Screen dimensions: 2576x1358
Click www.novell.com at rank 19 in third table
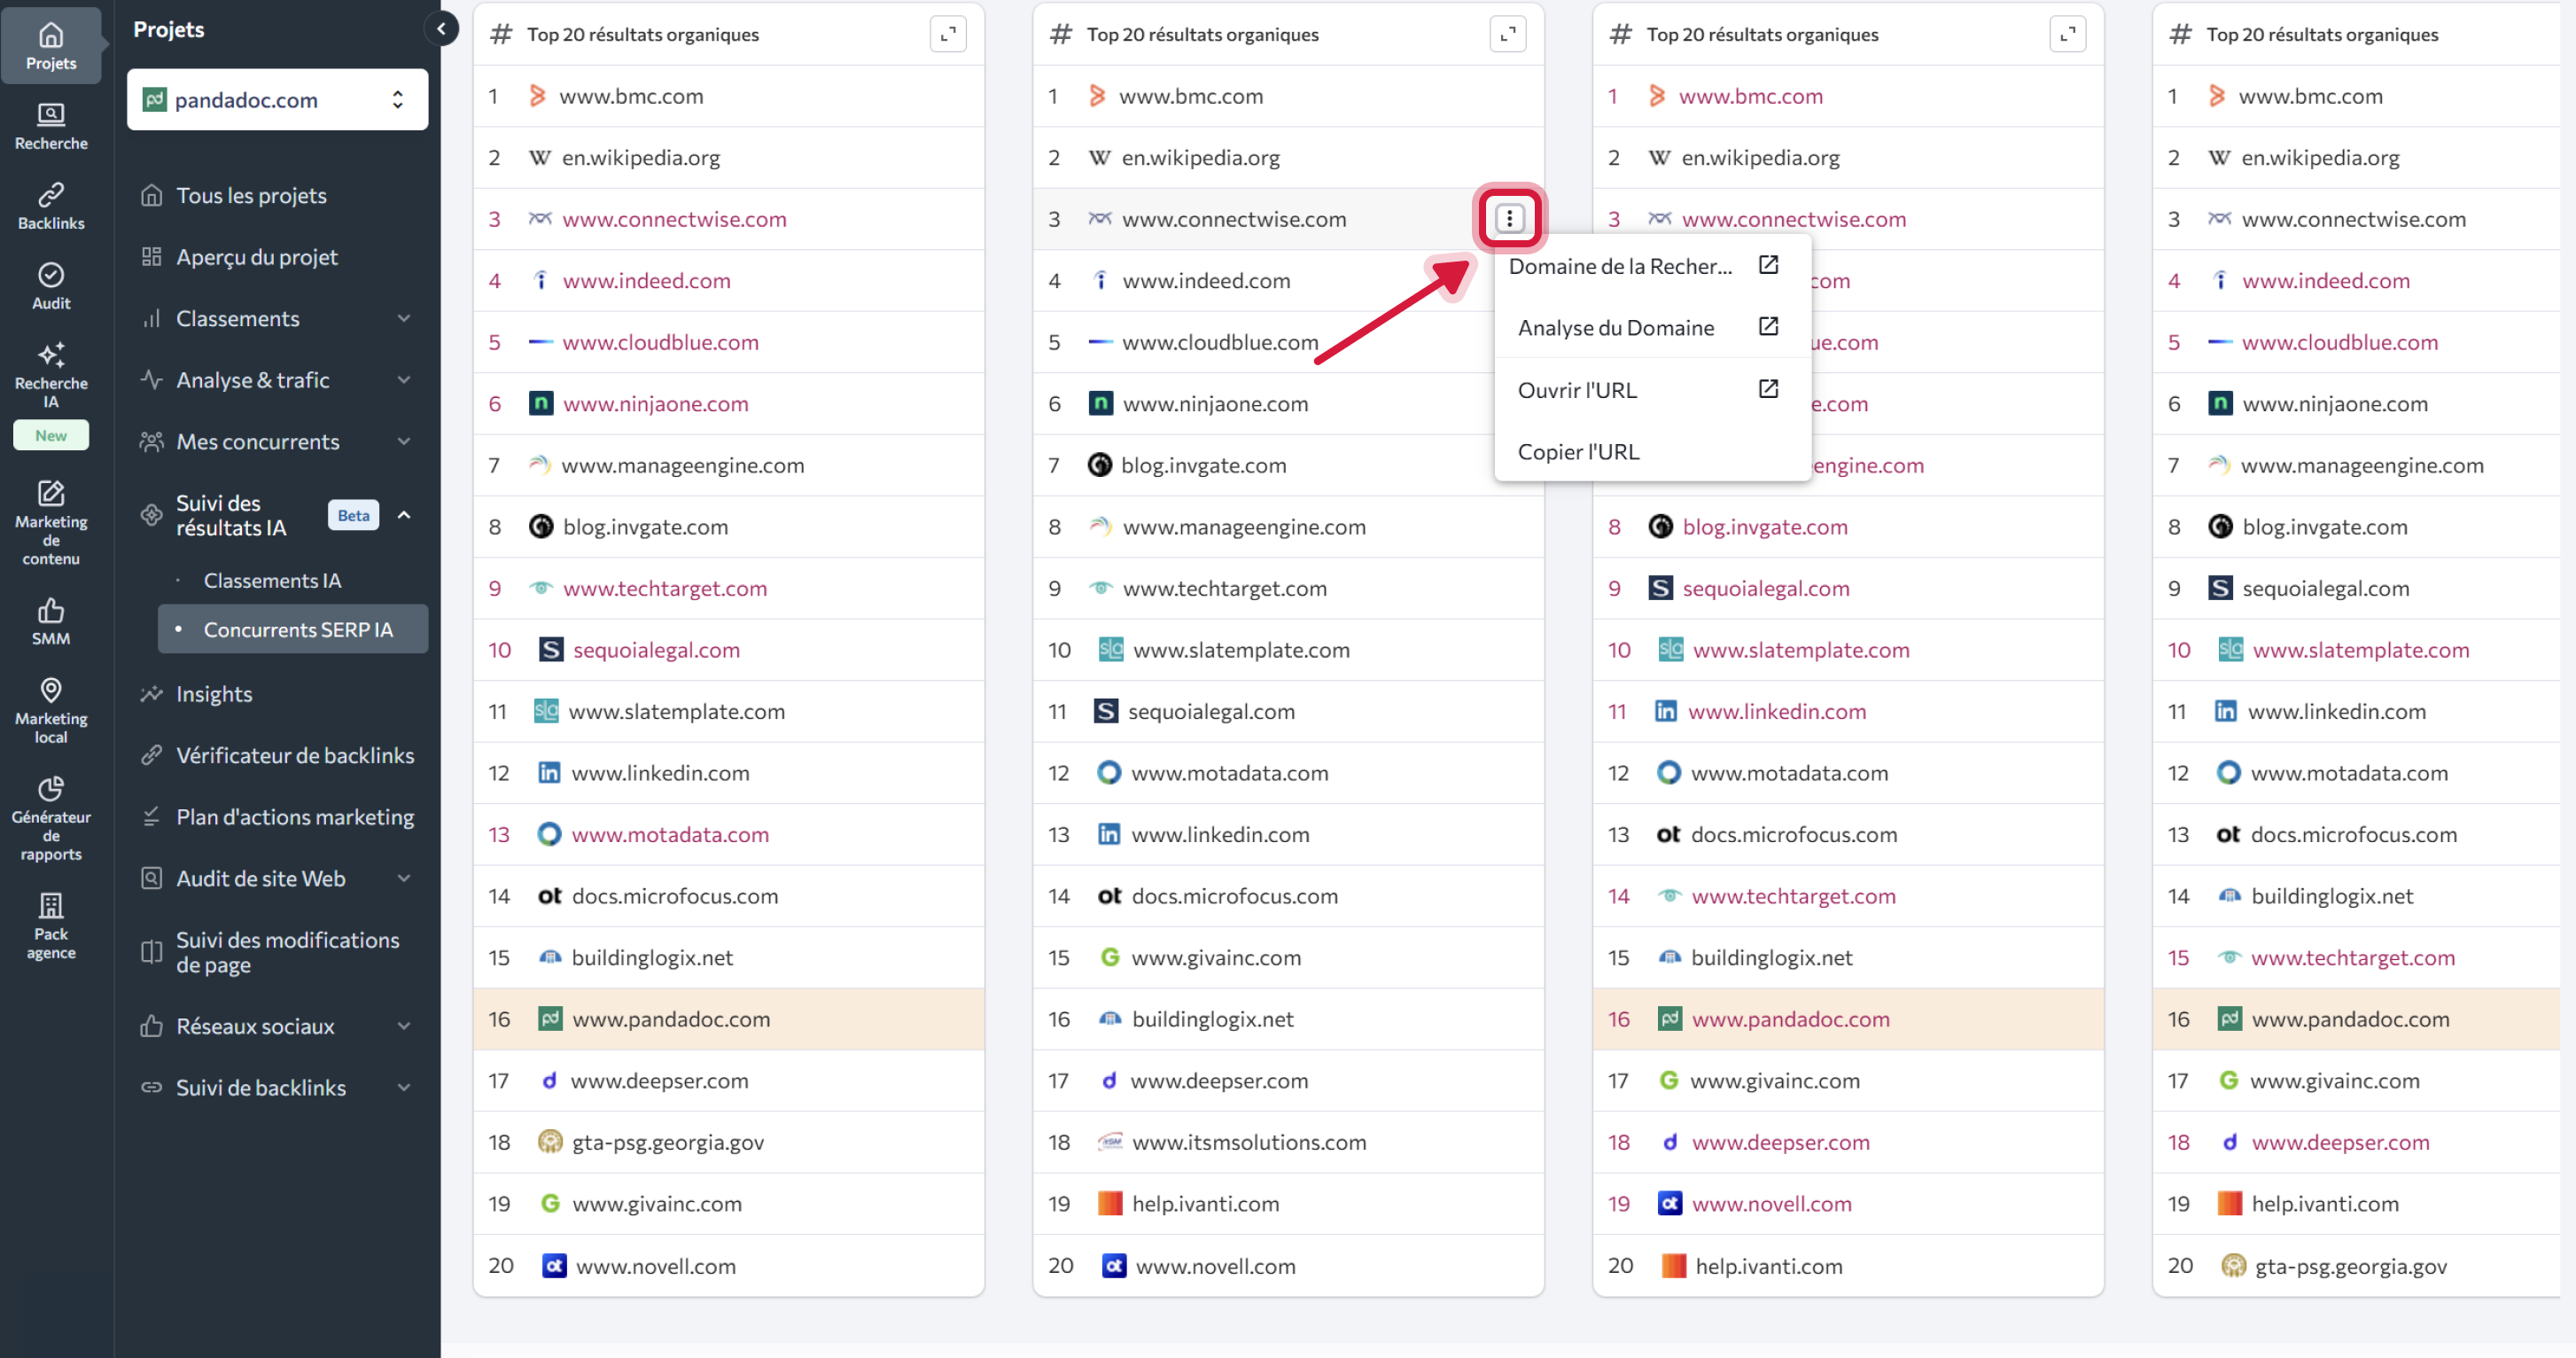coord(1771,1204)
